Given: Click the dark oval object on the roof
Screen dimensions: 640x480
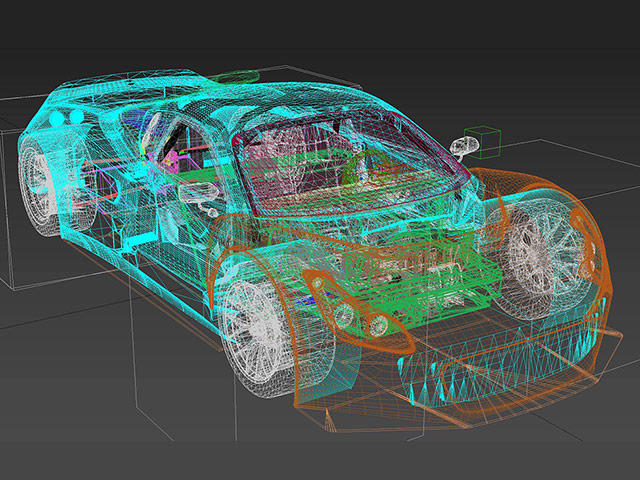Looking at the screenshot, I should [x=236, y=76].
